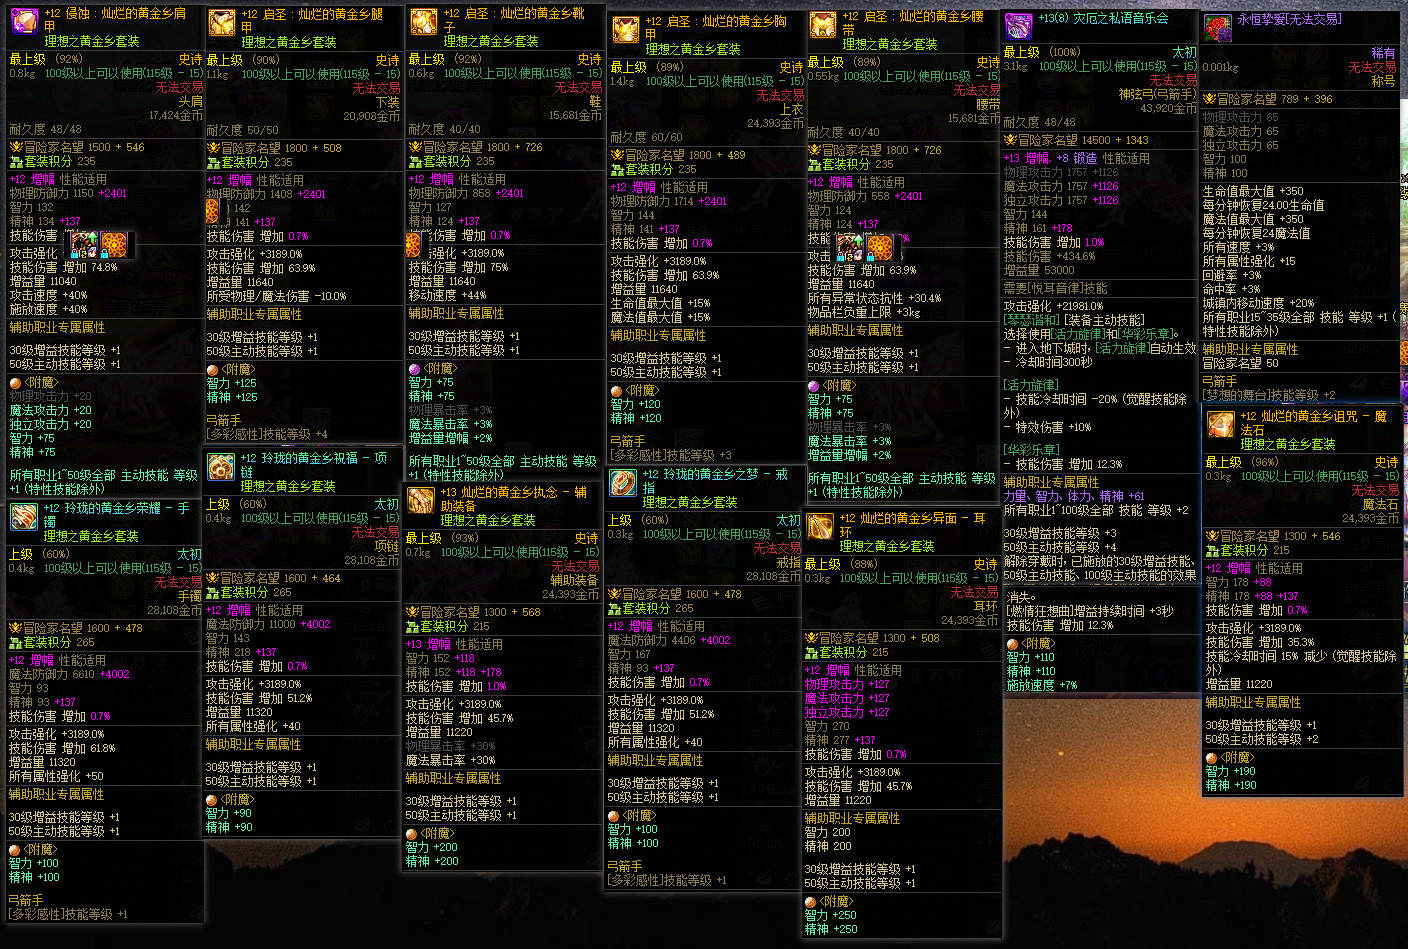Click the "回避率 +3%" stat line
The width and height of the screenshot is (1408, 949).
[1232, 275]
